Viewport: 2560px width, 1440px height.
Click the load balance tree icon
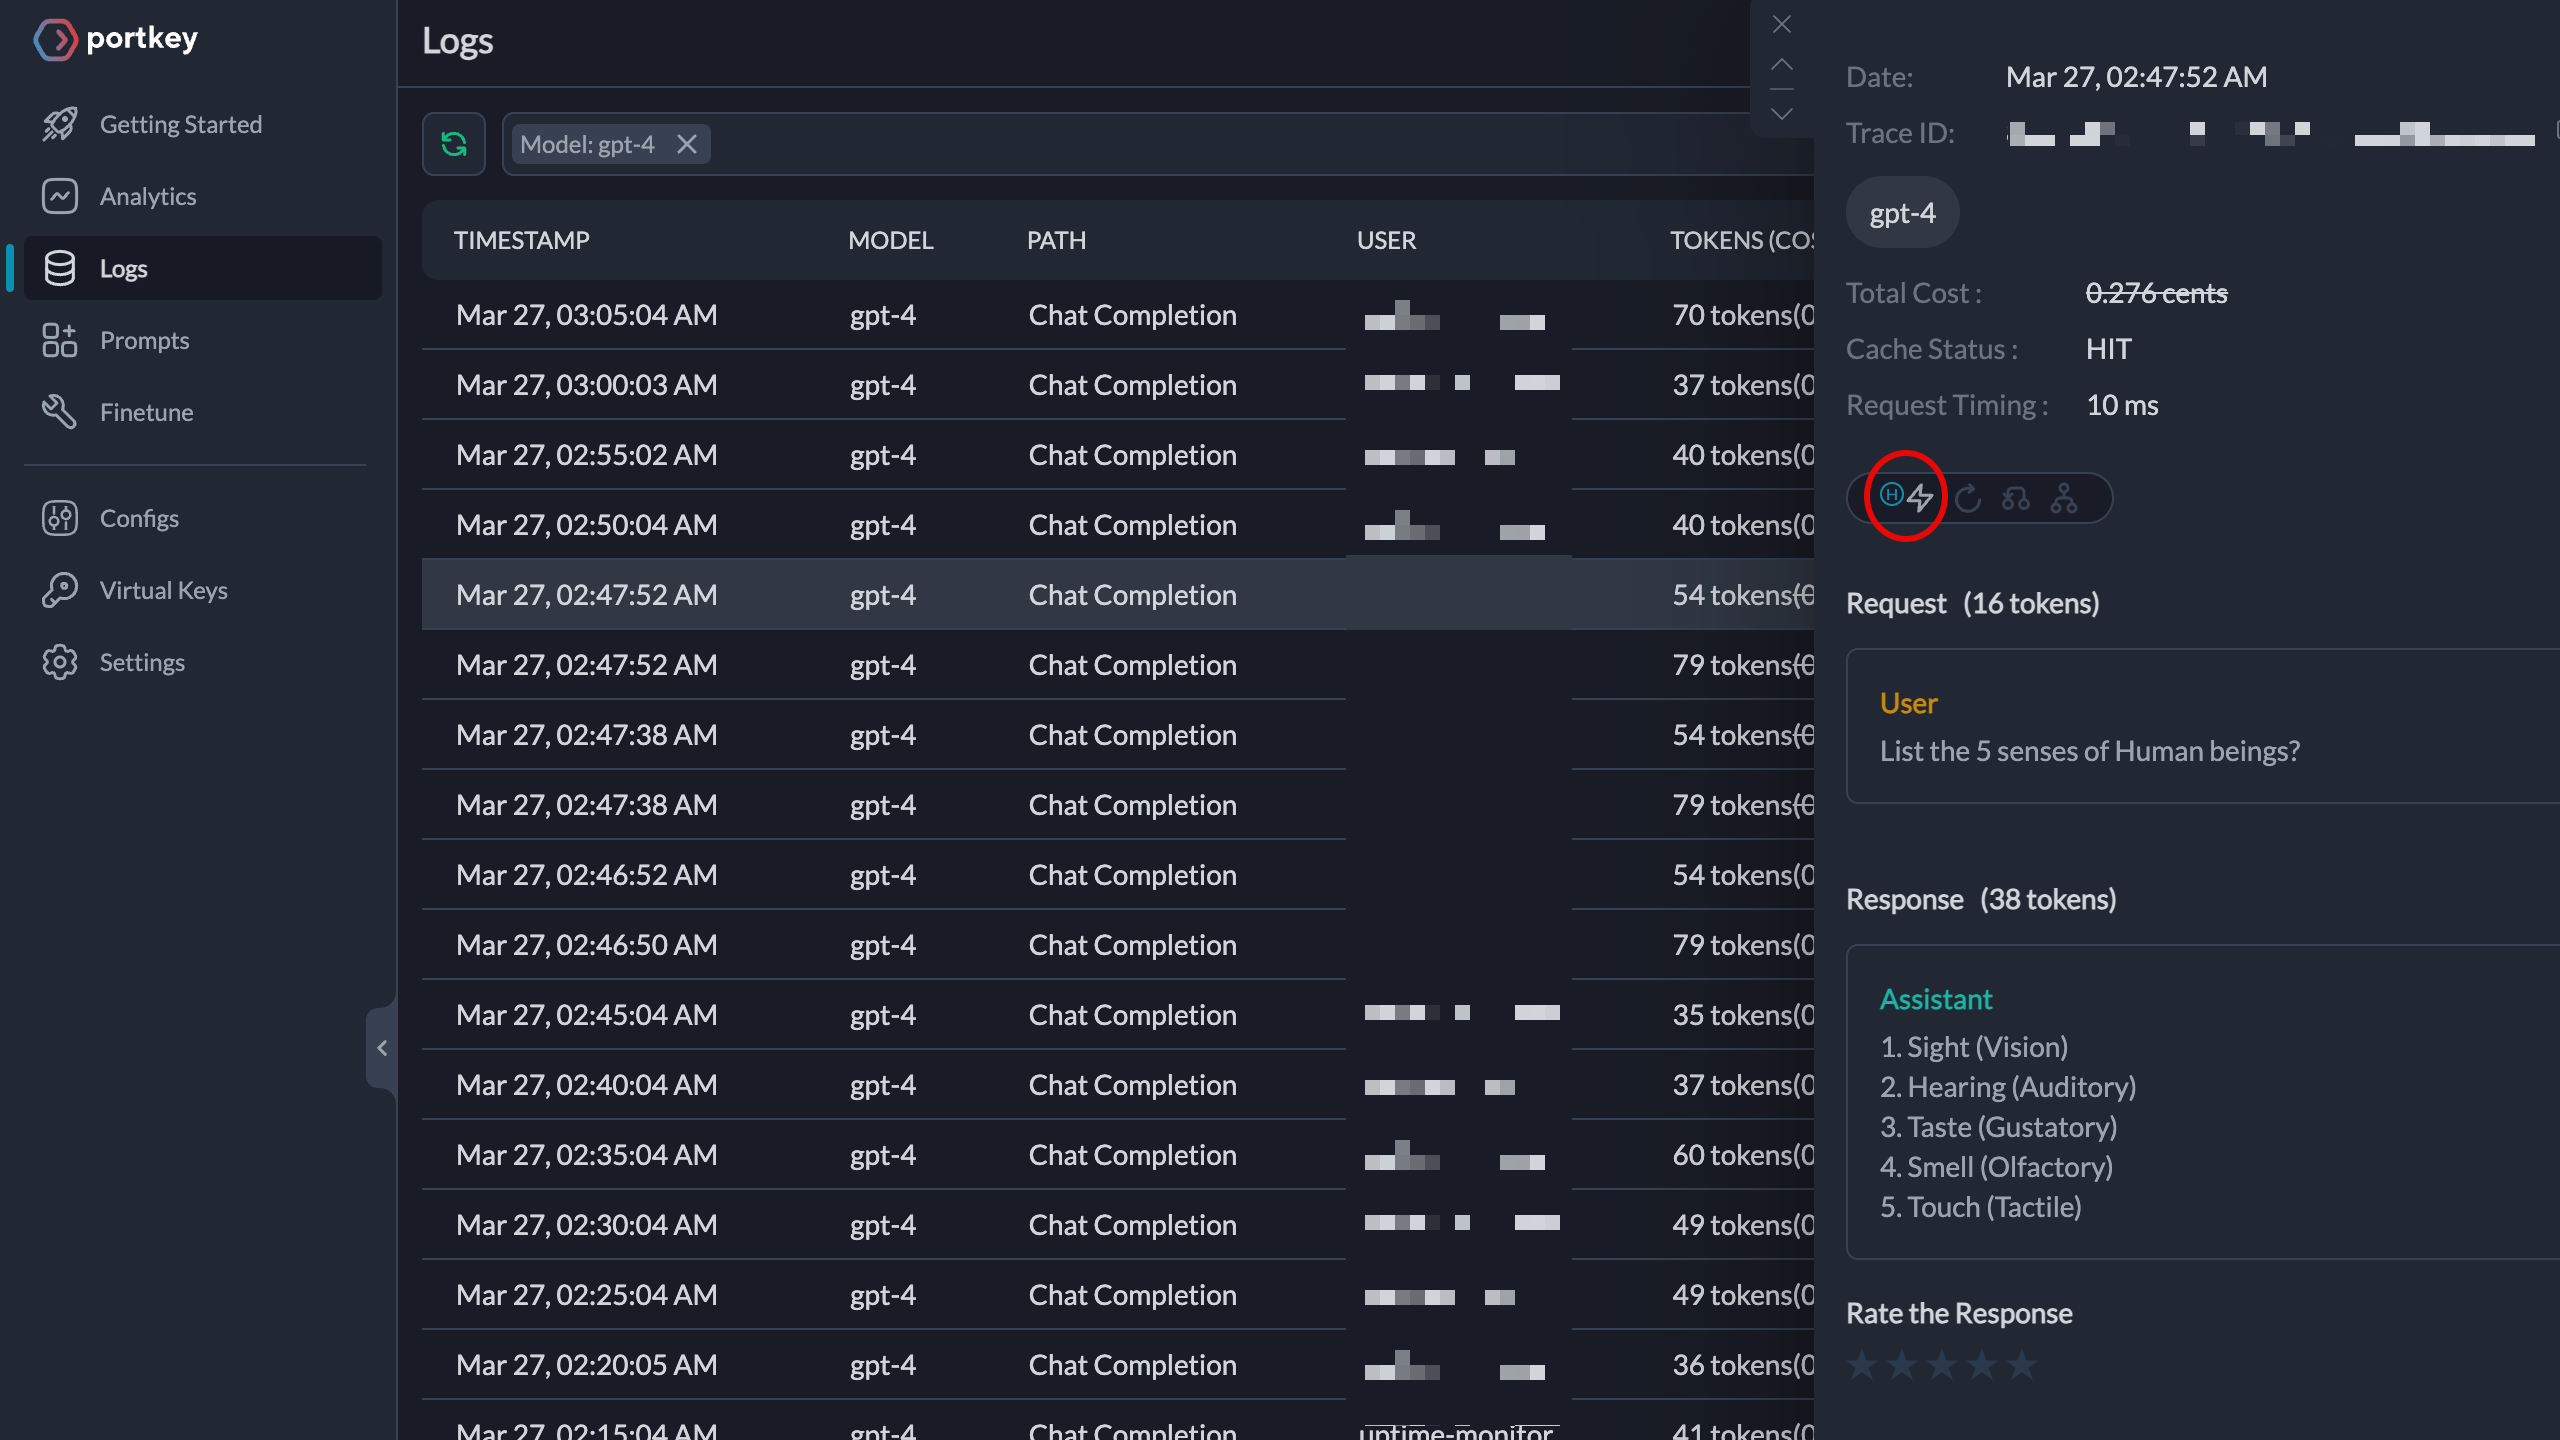pyautogui.click(x=2064, y=497)
